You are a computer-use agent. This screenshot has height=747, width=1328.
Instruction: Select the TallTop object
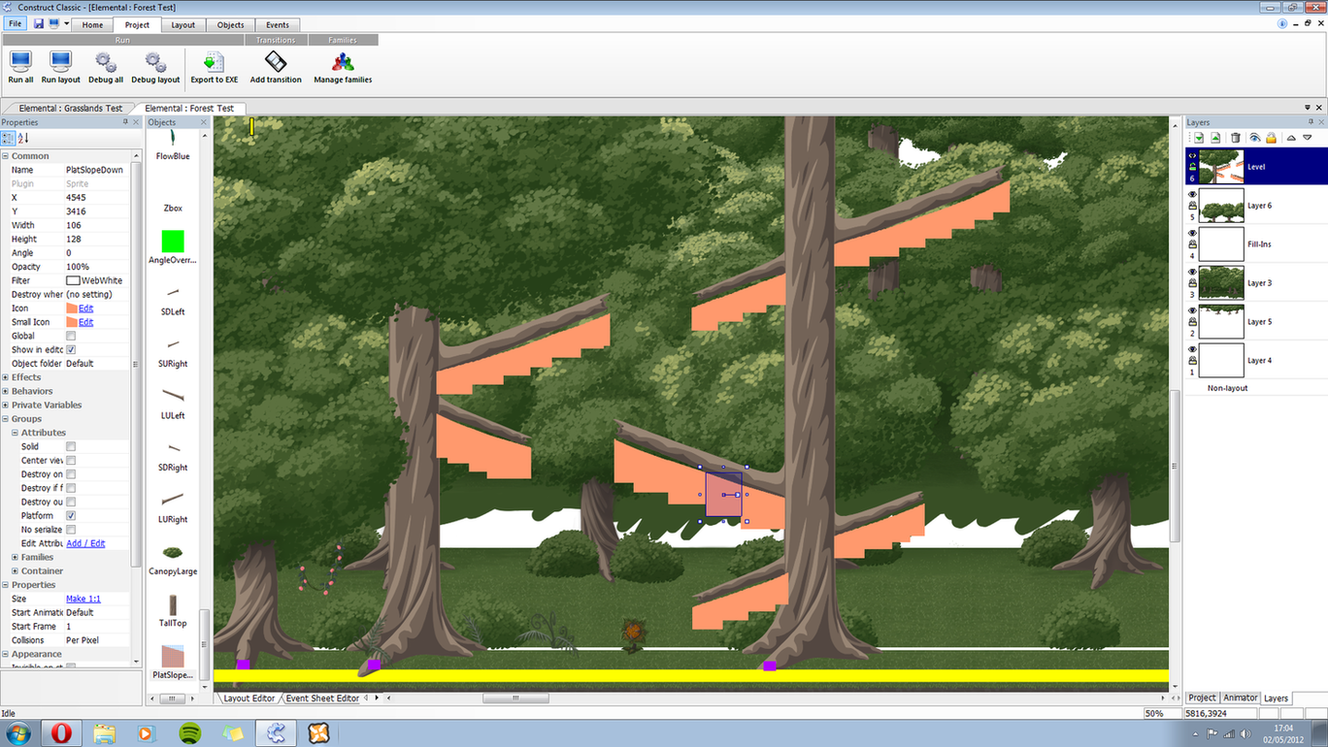173,610
